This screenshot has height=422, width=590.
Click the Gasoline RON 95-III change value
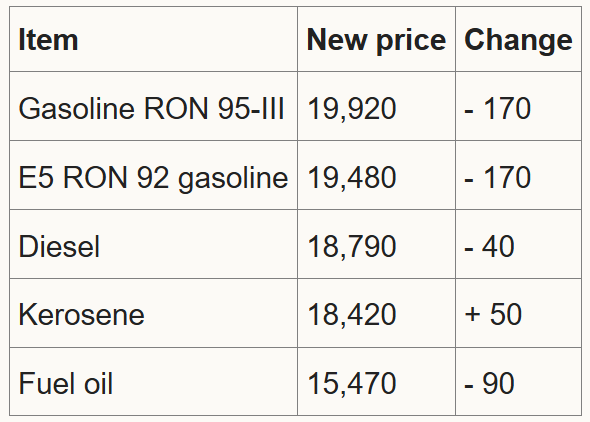tap(518, 106)
